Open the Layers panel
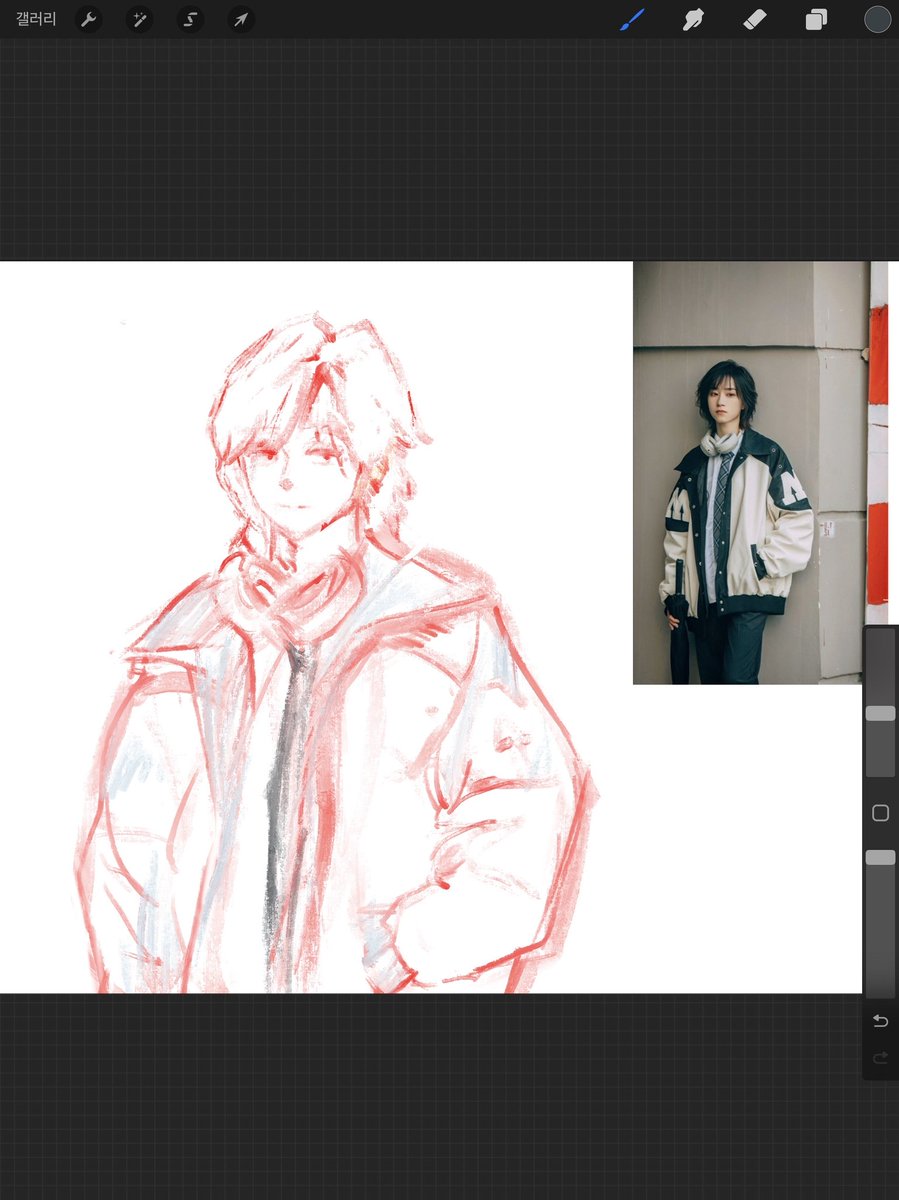899x1200 pixels. [816, 19]
